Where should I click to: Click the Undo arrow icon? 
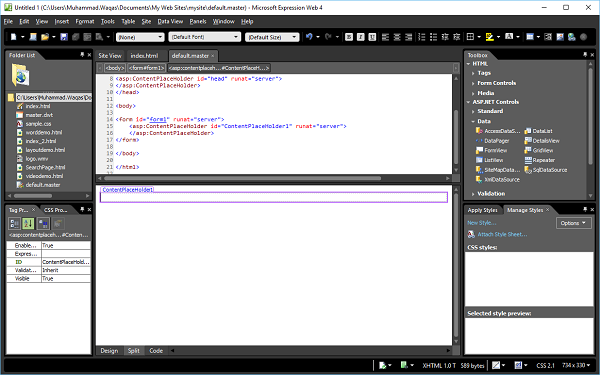(309, 37)
